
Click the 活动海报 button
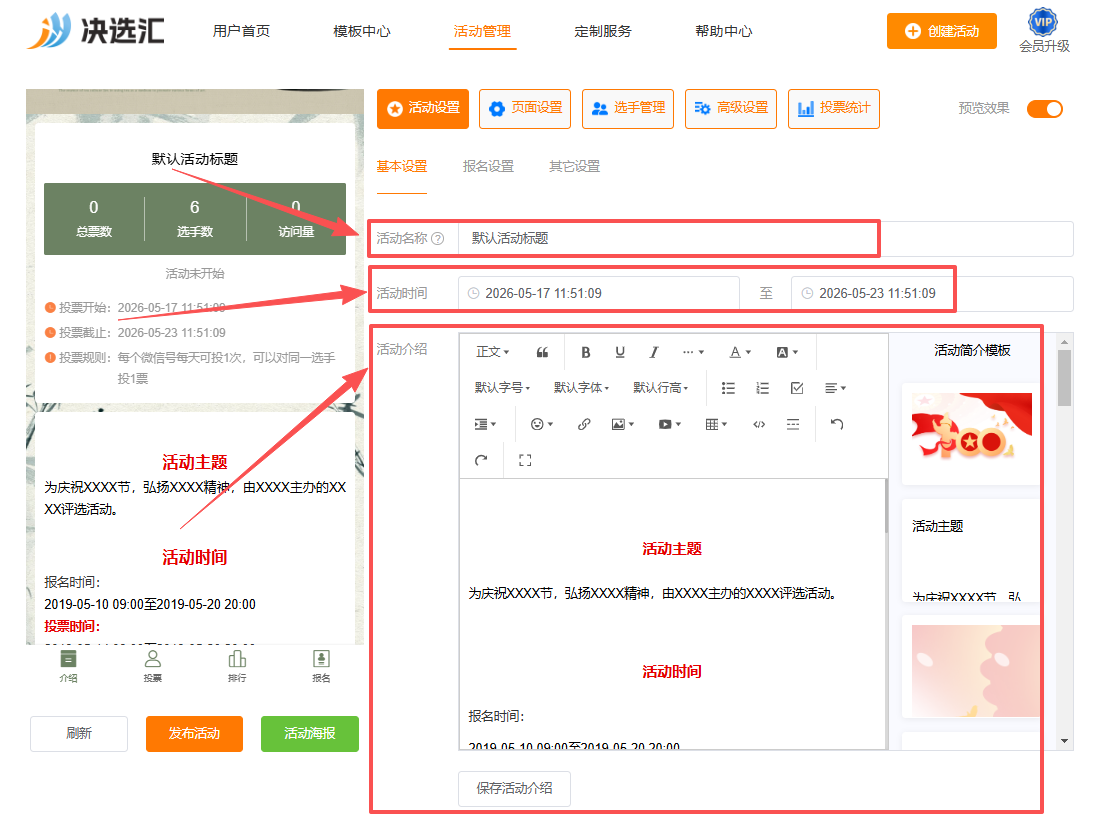point(310,733)
